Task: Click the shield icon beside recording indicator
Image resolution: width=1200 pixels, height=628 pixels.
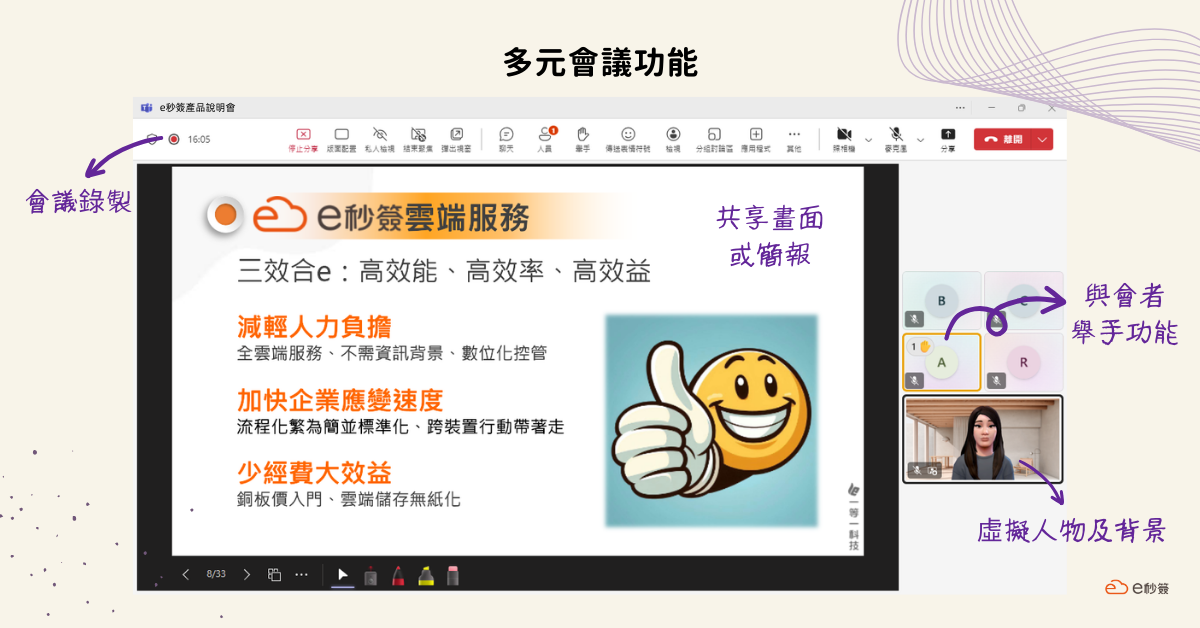Action: click(152, 139)
